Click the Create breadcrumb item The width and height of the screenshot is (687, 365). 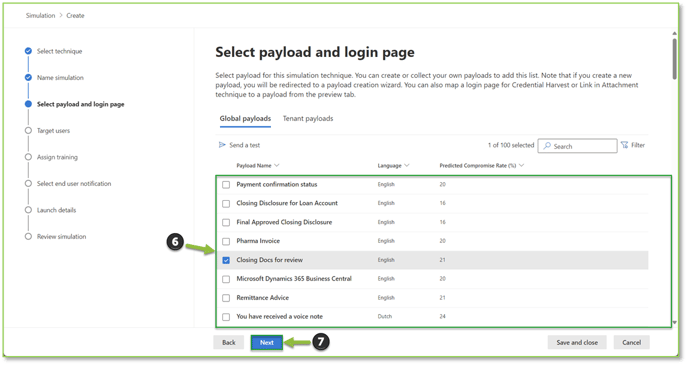(75, 15)
